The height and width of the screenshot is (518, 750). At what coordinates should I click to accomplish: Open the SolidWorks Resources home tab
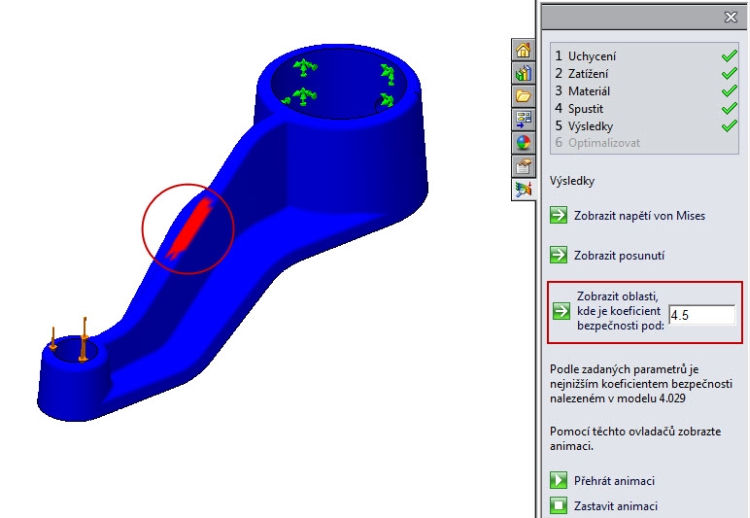pyautogui.click(x=523, y=50)
